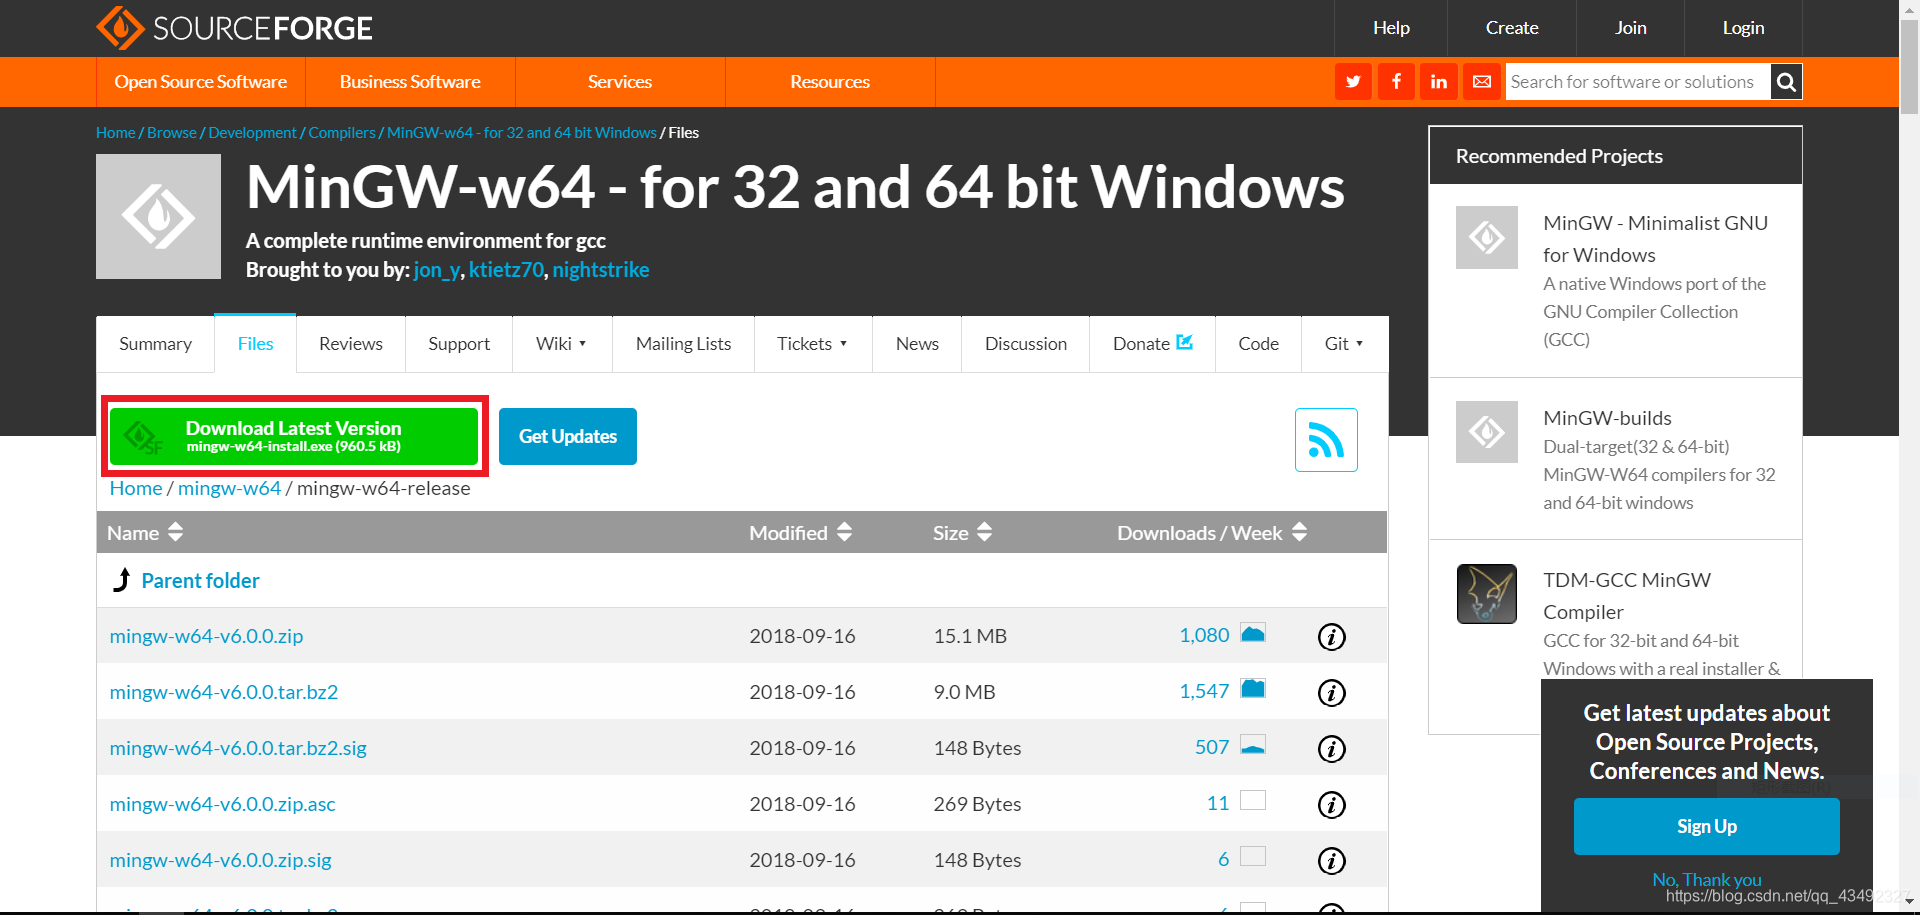Click the search magnifier button
This screenshot has height=915, width=1920.
(1786, 82)
